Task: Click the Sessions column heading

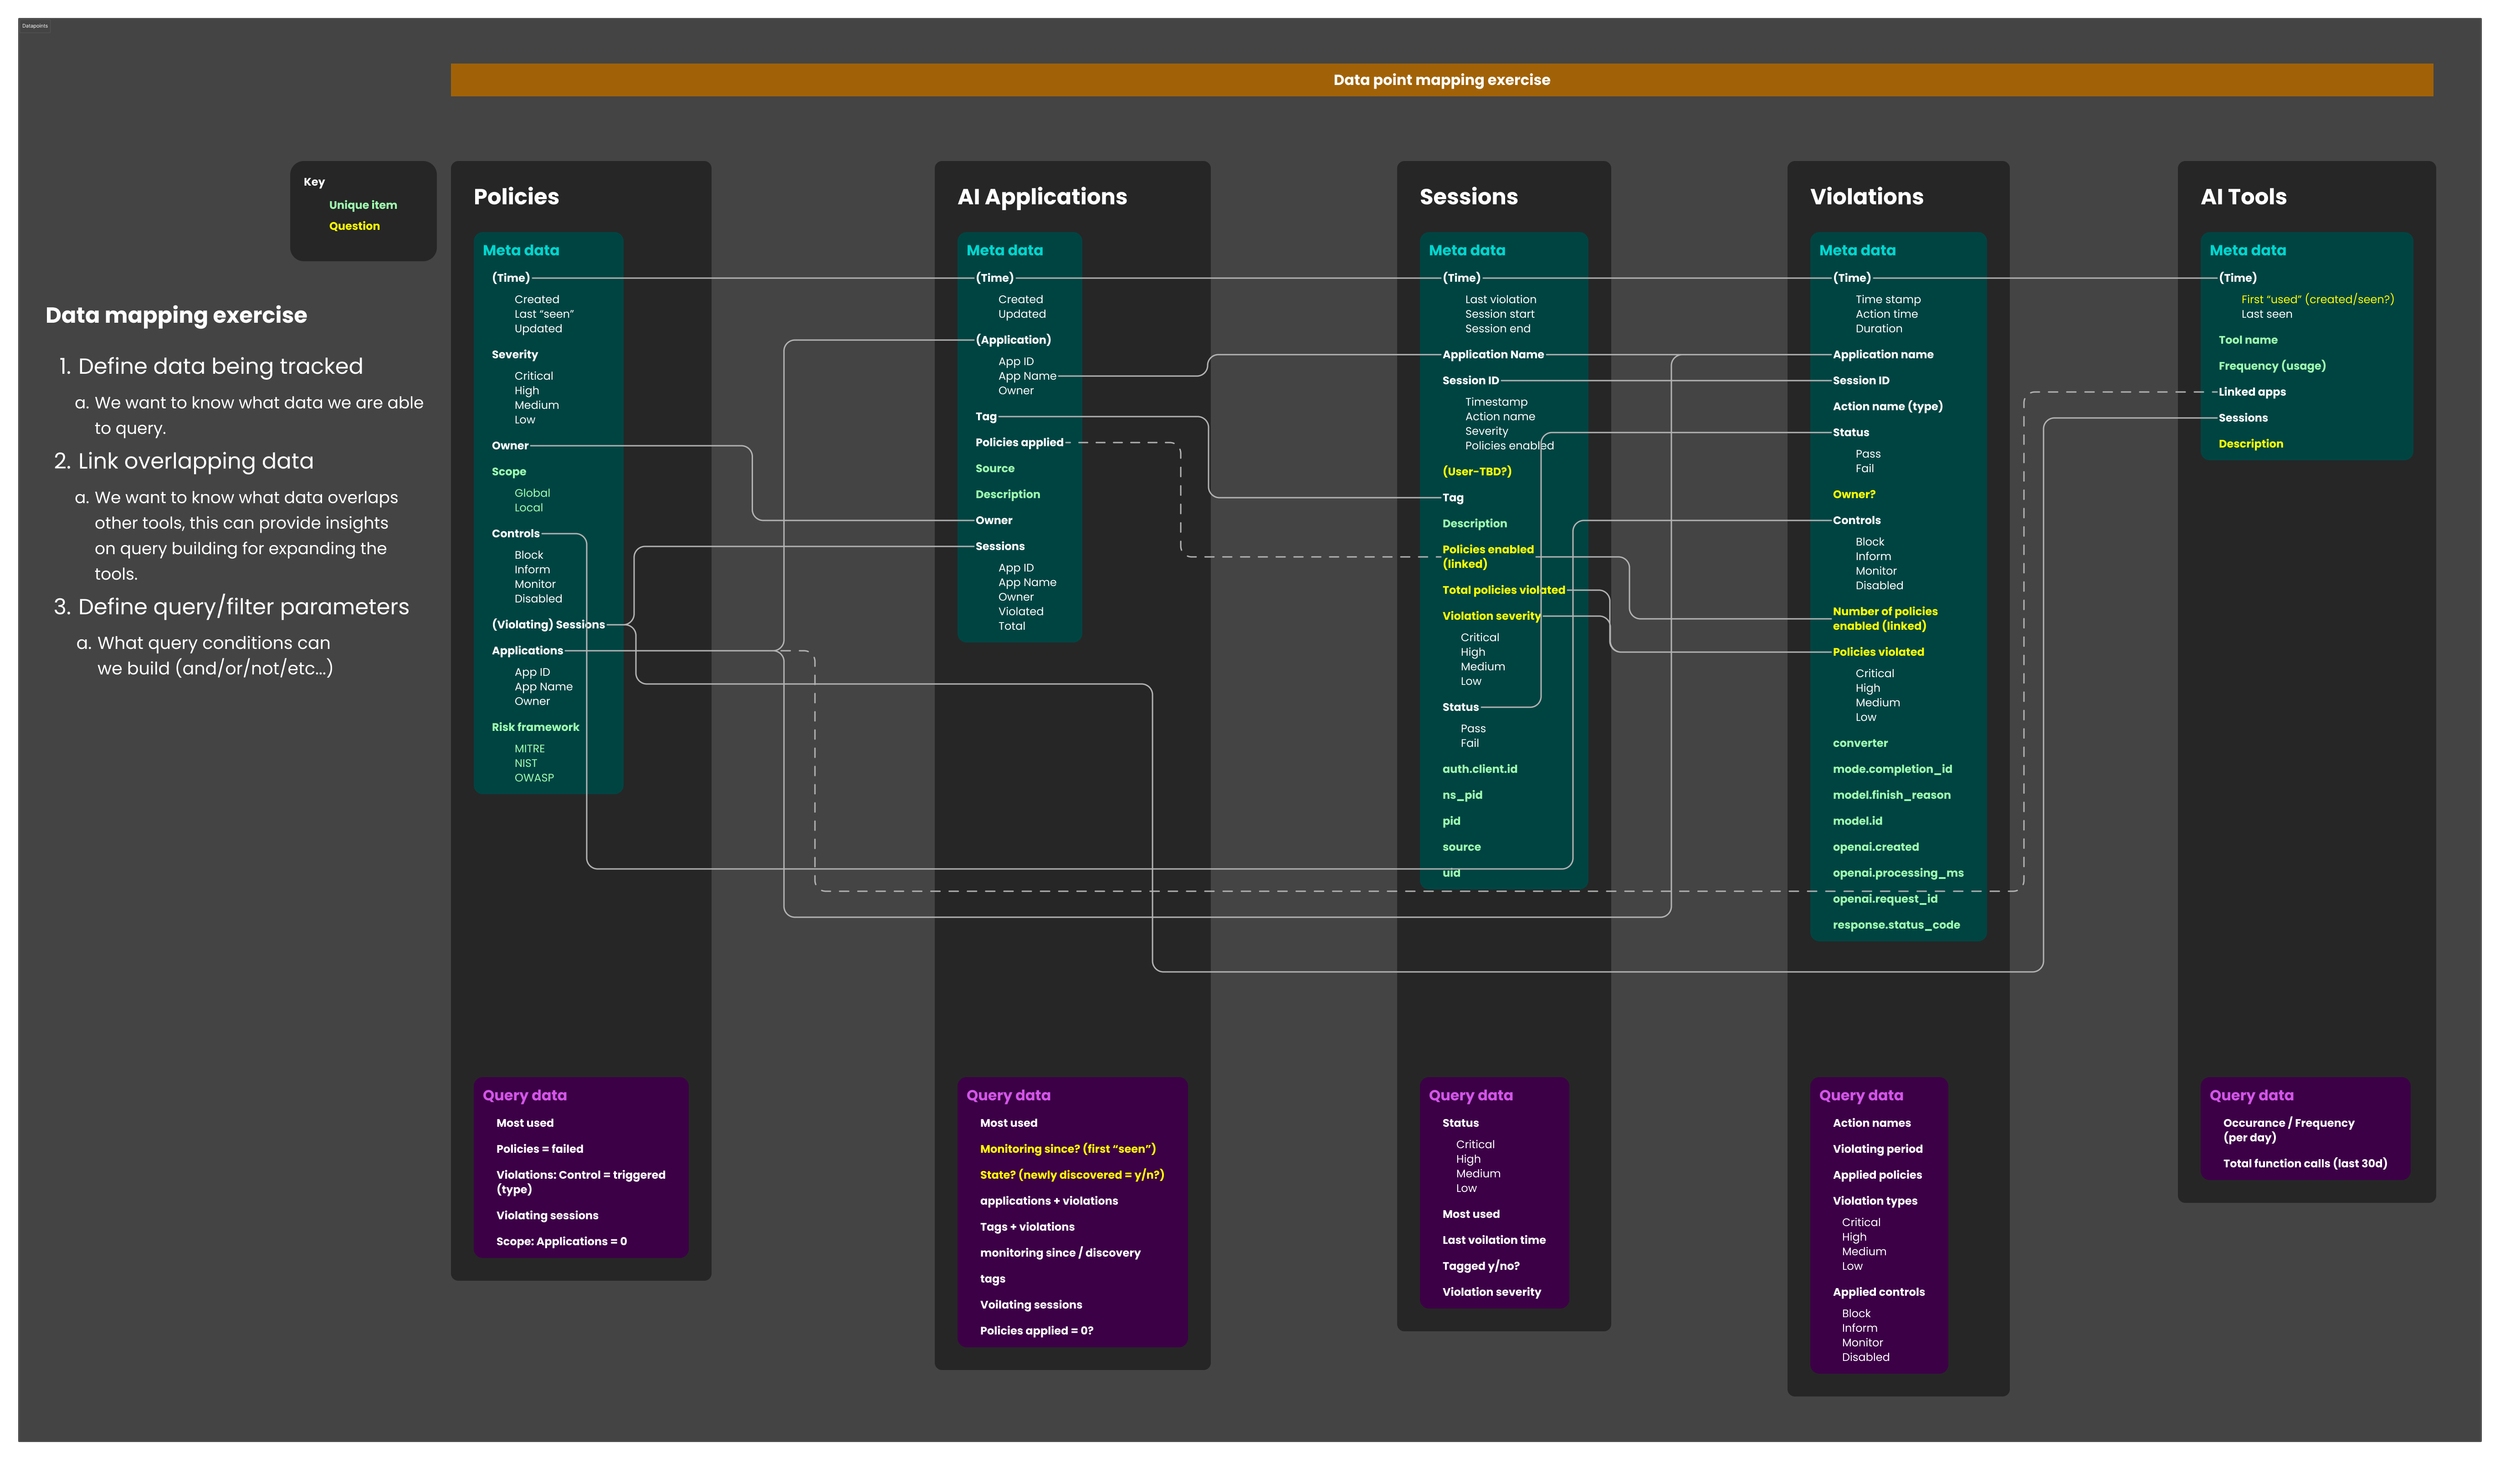Action: [x=1468, y=197]
